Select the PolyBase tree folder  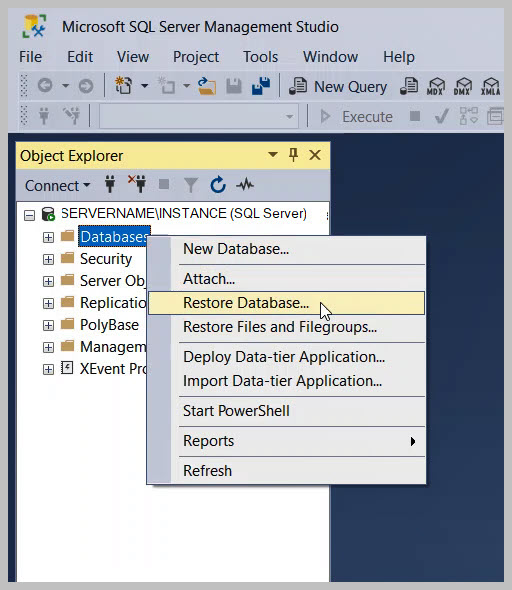pyautogui.click(x=109, y=325)
